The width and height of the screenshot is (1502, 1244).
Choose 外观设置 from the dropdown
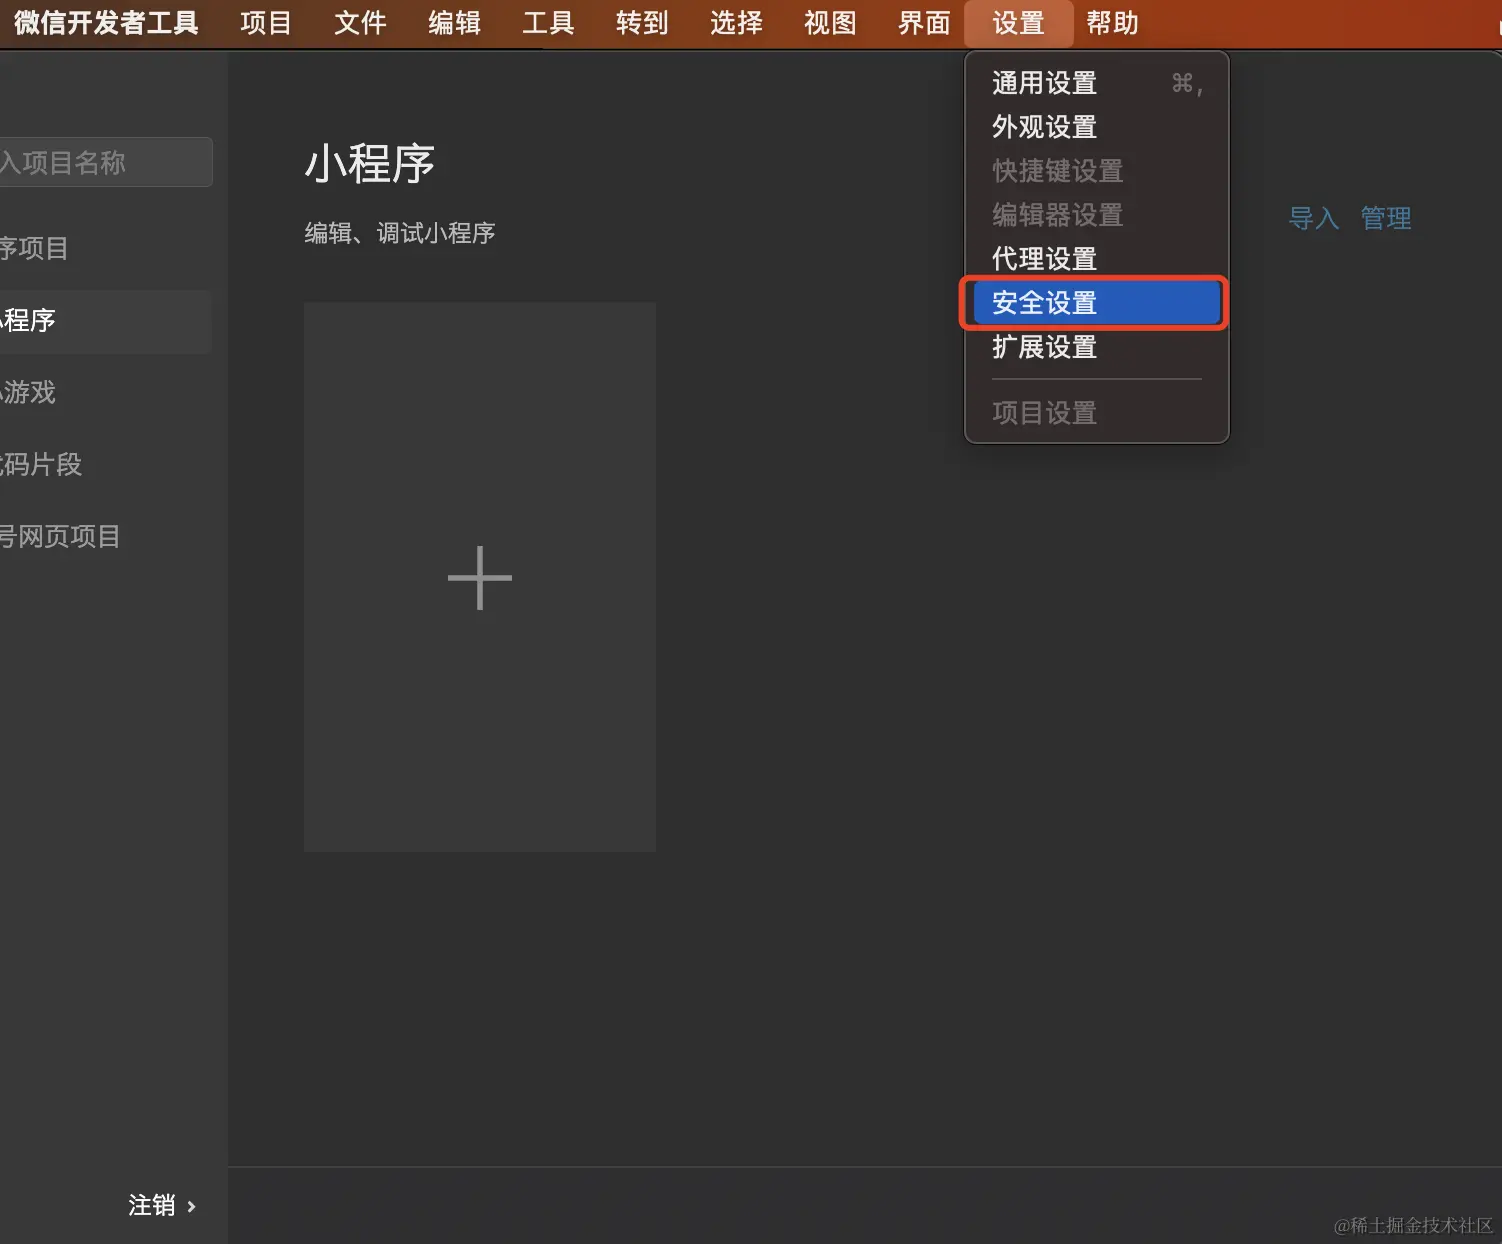tap(1097, 127)
